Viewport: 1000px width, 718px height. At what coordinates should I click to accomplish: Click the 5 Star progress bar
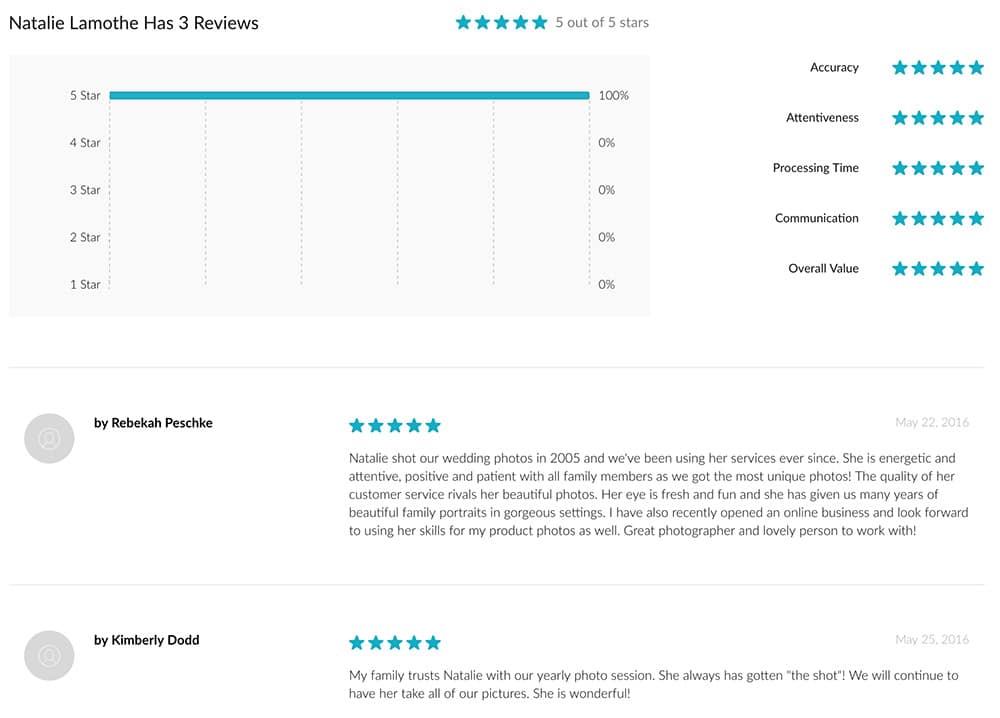[x=349, y=96]
